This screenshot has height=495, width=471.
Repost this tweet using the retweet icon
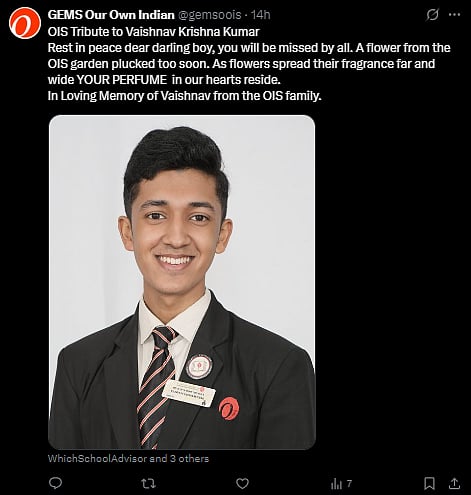click(148, 483)
